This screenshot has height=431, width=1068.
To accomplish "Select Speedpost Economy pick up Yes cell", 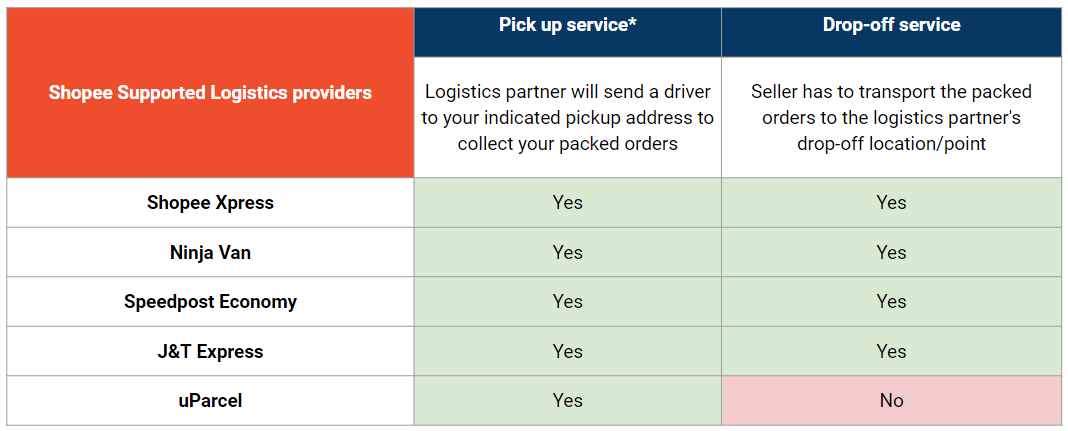I will [x=568, y=302].
